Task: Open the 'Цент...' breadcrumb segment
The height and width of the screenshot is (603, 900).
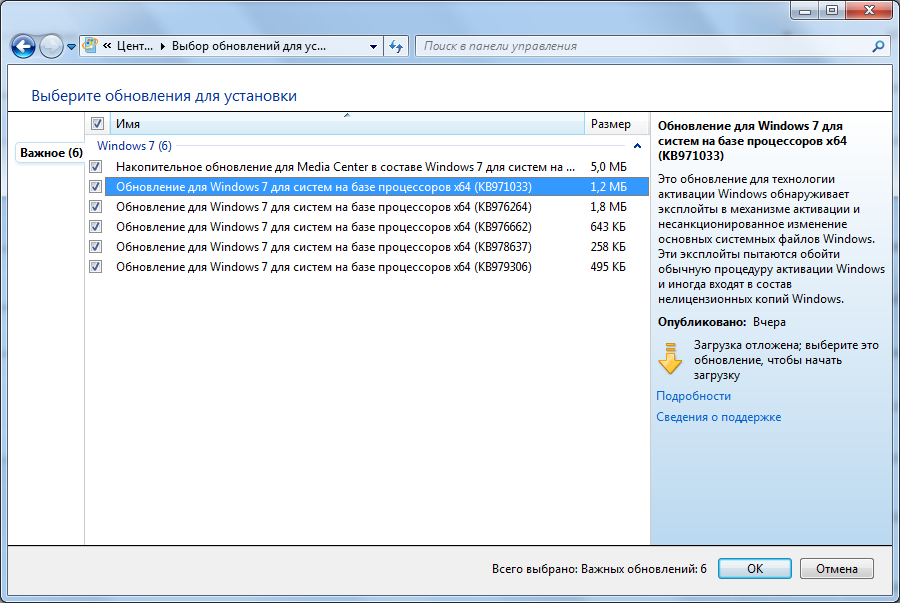Action: [x=135, y=46]
